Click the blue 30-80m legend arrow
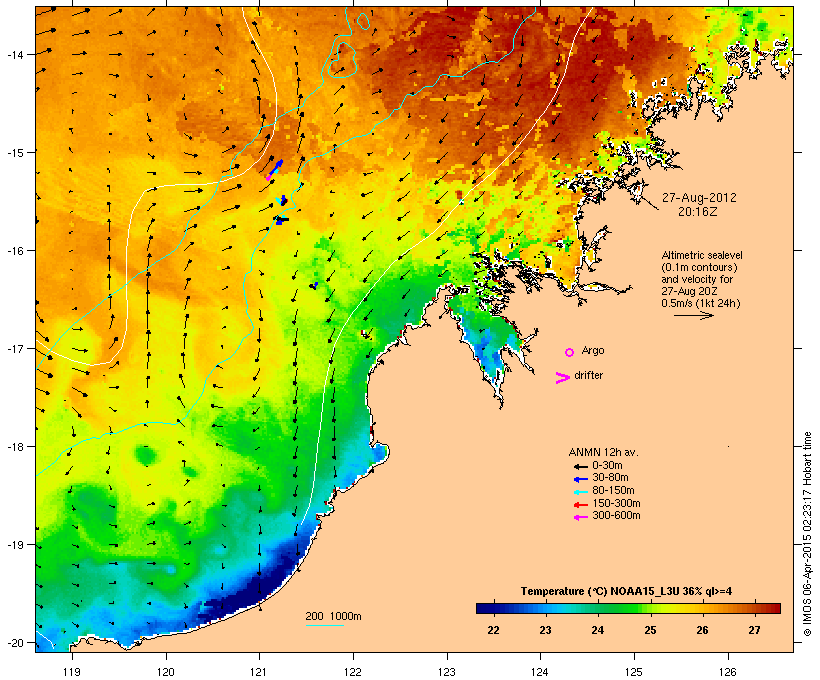 pyautogui.click(x=580, y=479)
